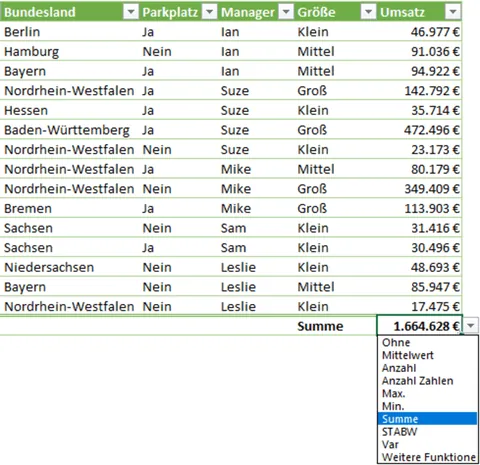Select the 113.903 € cell
480x465 pixels.
[419, 208]
